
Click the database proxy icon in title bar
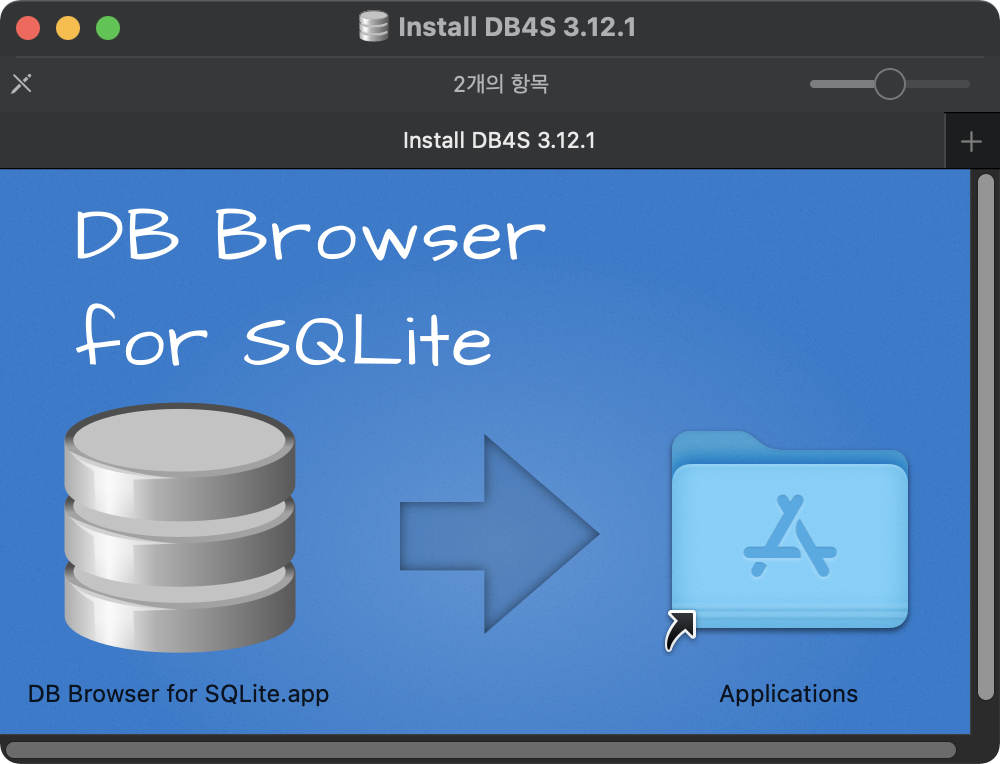click(x=374, y=27)
